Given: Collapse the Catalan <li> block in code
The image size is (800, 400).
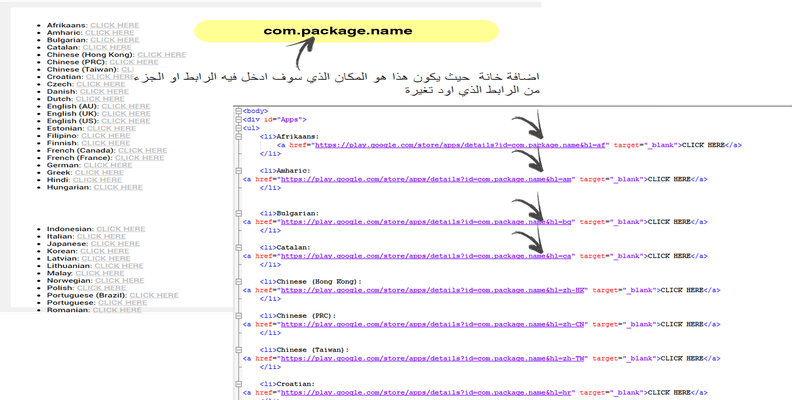Looking at the screenshot, I should pos(238,247).
